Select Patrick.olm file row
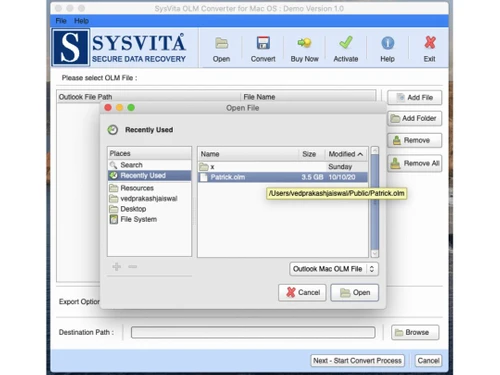500x375 pixels. (283, 177)
